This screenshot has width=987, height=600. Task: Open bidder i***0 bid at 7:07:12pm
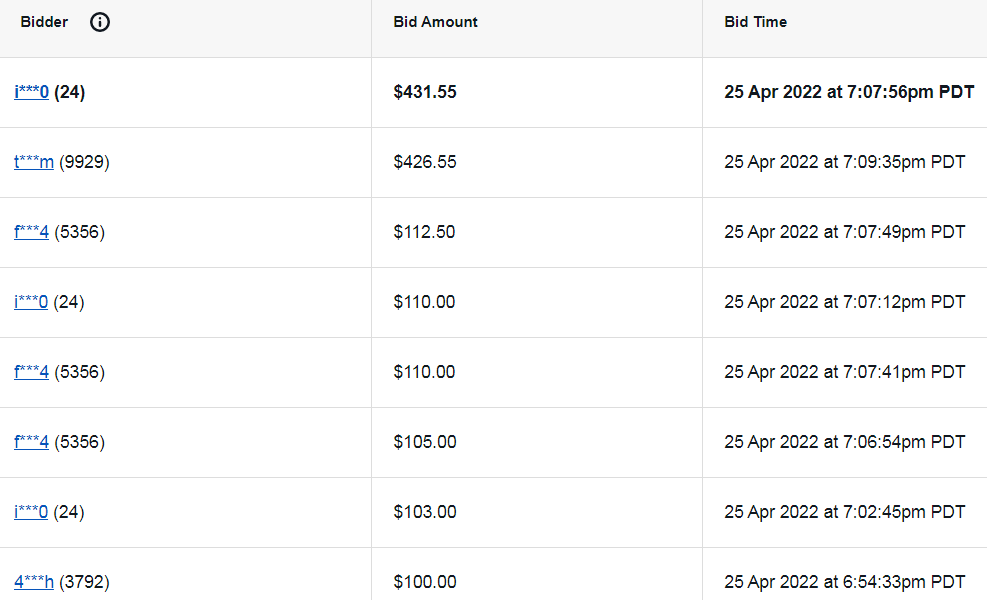tap(31, 302)
